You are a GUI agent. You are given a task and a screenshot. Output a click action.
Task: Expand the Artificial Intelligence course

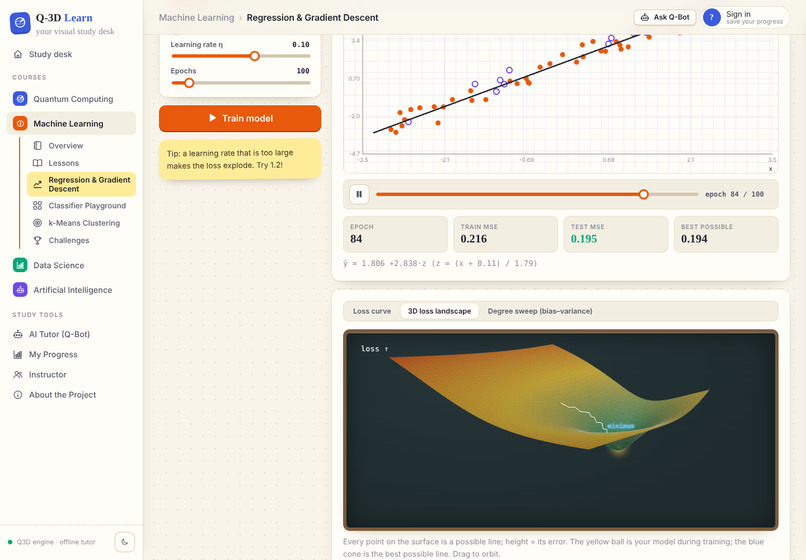71,290
